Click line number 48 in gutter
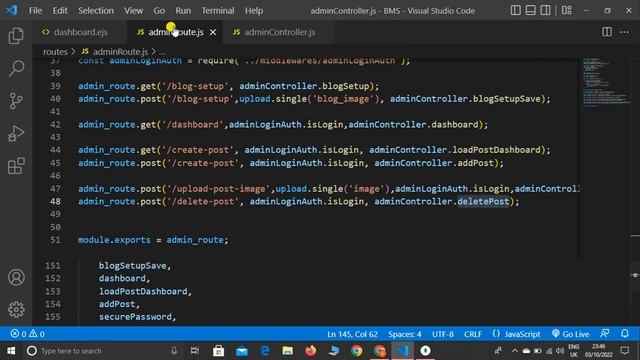640x360 pixels. pyautogui.click(x=55, y=201)
